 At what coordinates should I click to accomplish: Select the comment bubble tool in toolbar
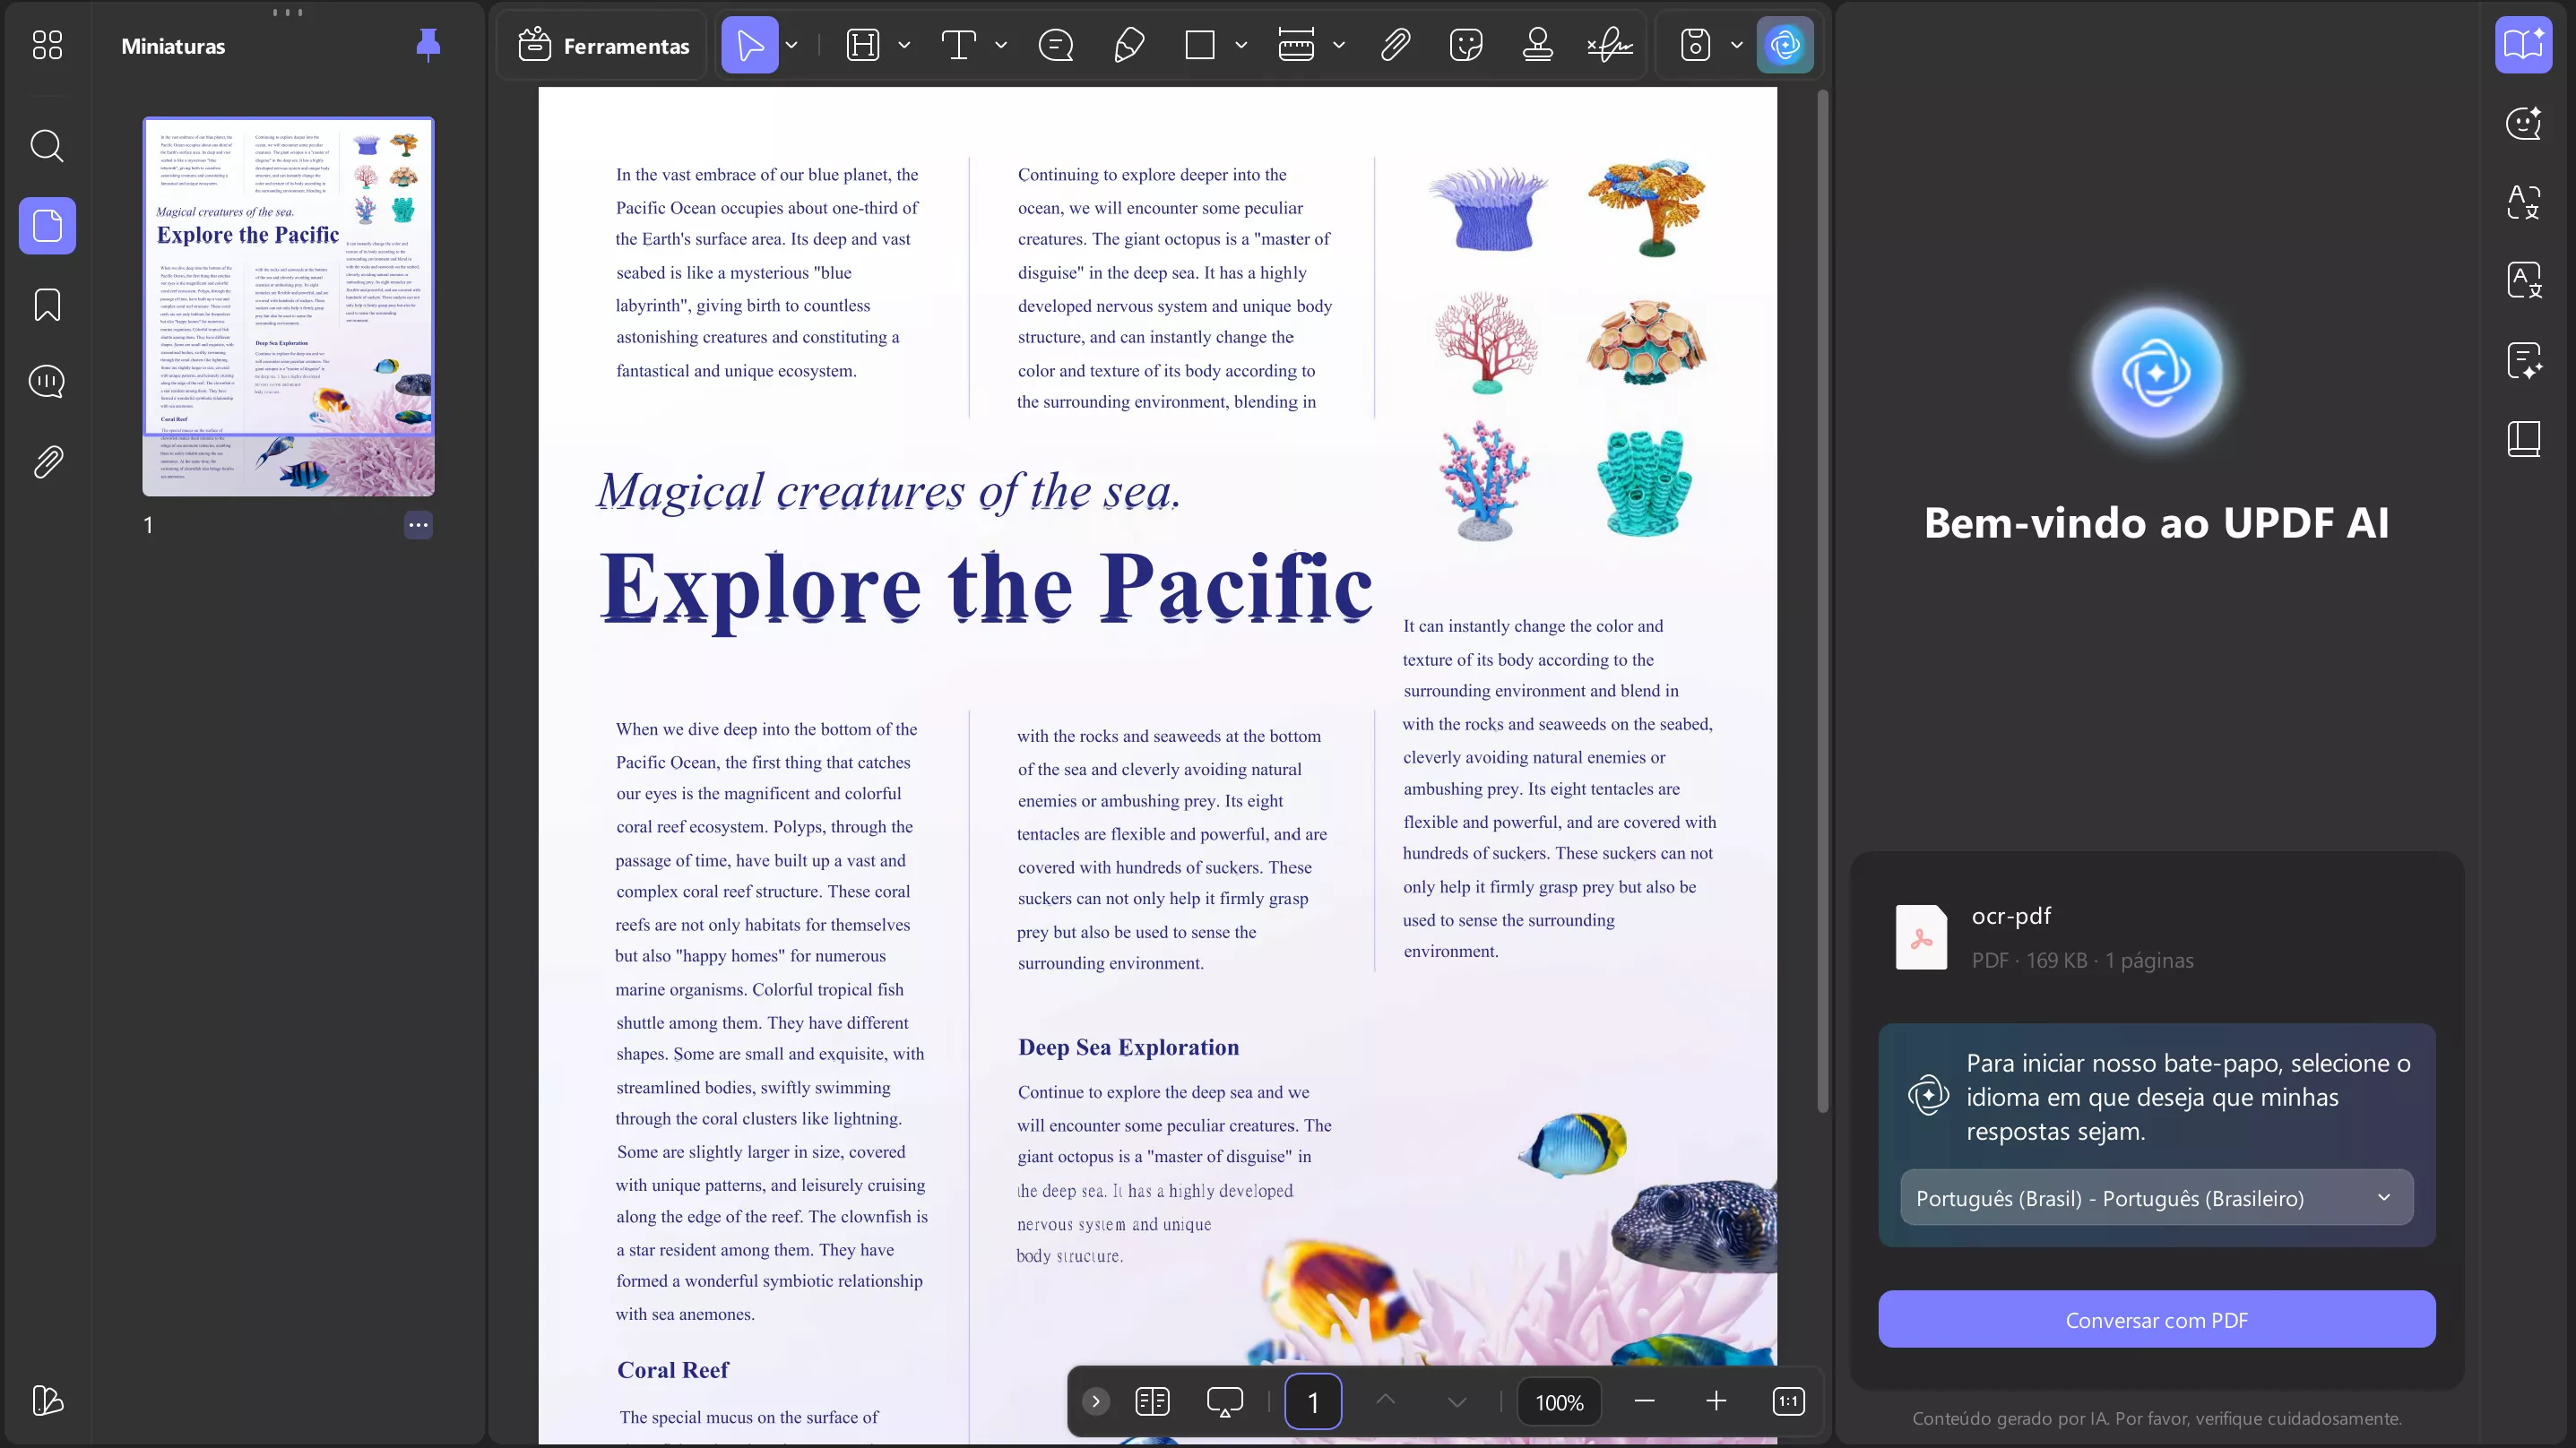click(x=1056, y=45)
